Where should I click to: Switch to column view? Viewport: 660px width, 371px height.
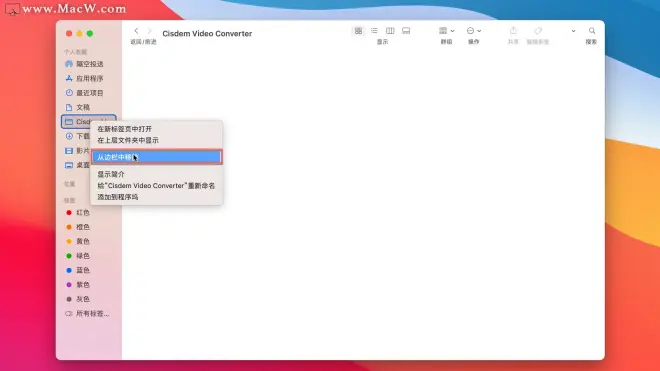390,31
